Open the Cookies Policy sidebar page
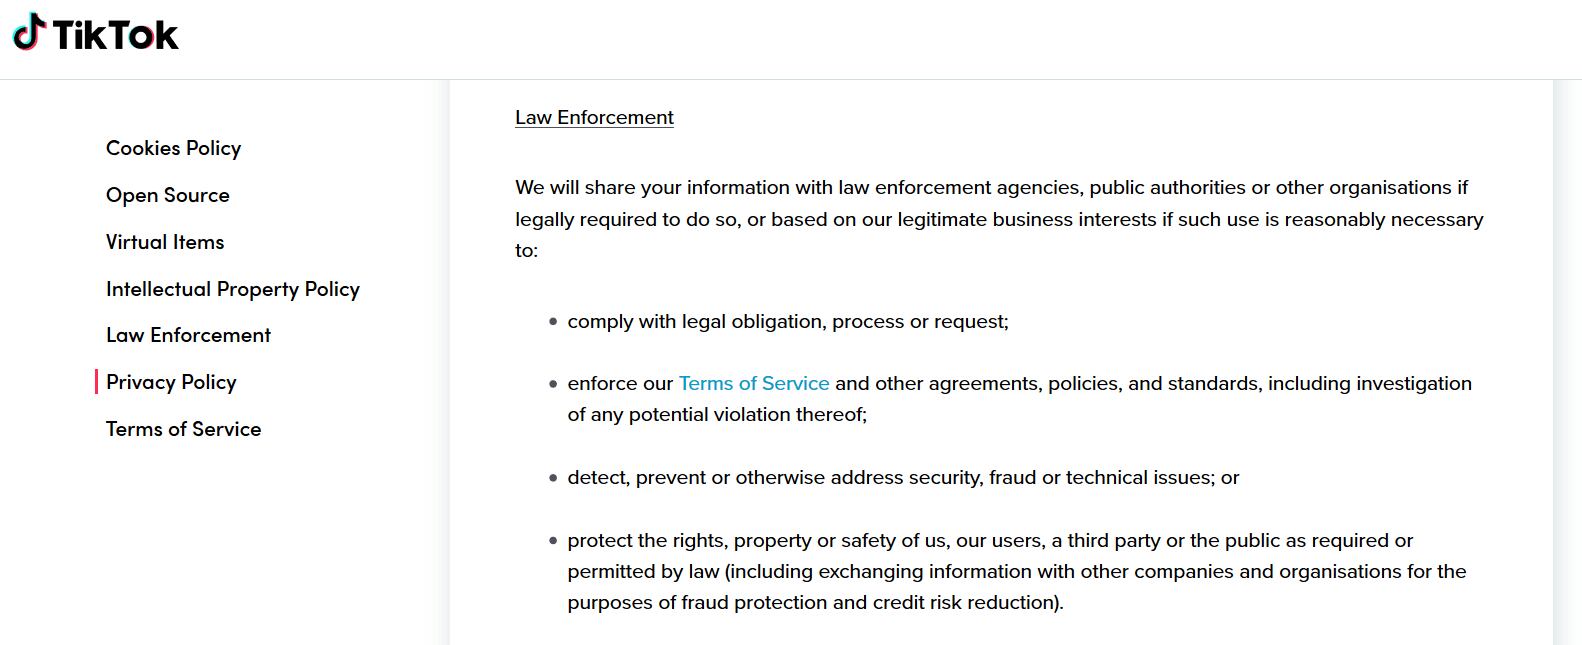Viewport: 1582px width, 645px height. pos(173,148)
